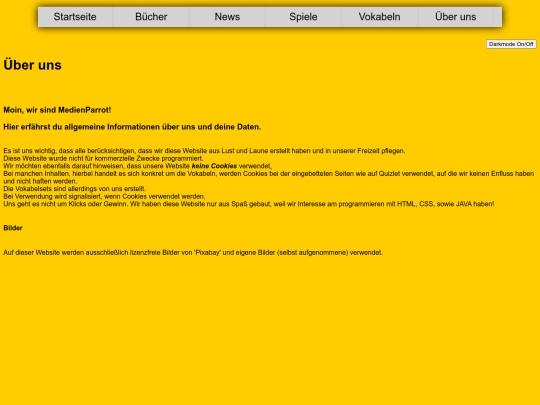Select the Über uns navigation item
This screenshot has height=405, width=540.
pyautogui.click(x=456, y=17)
